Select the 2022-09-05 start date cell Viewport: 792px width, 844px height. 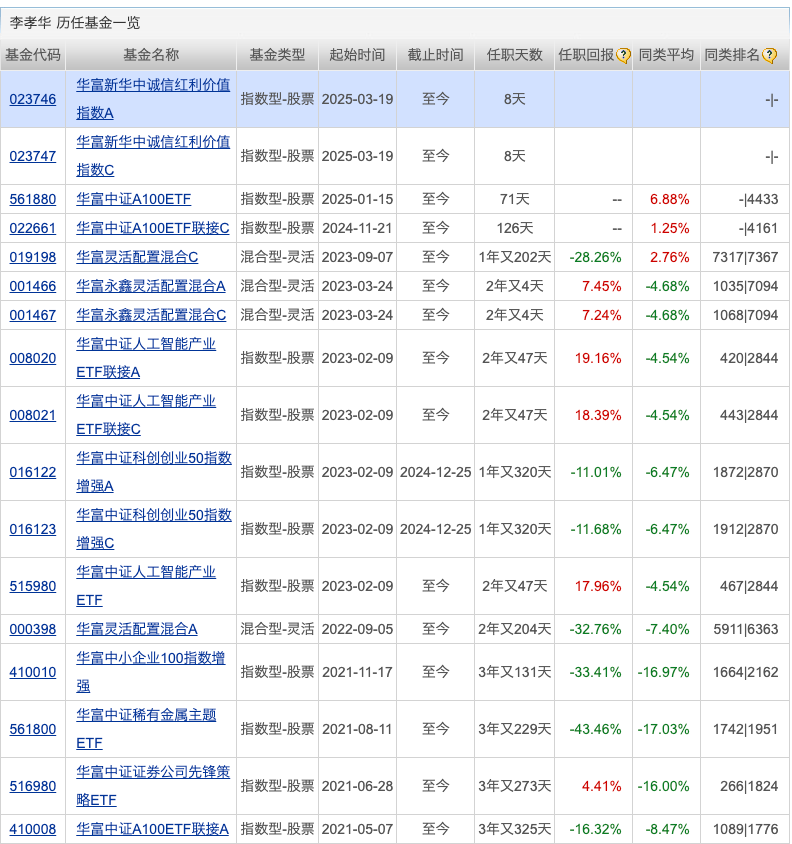pos(358,629)
